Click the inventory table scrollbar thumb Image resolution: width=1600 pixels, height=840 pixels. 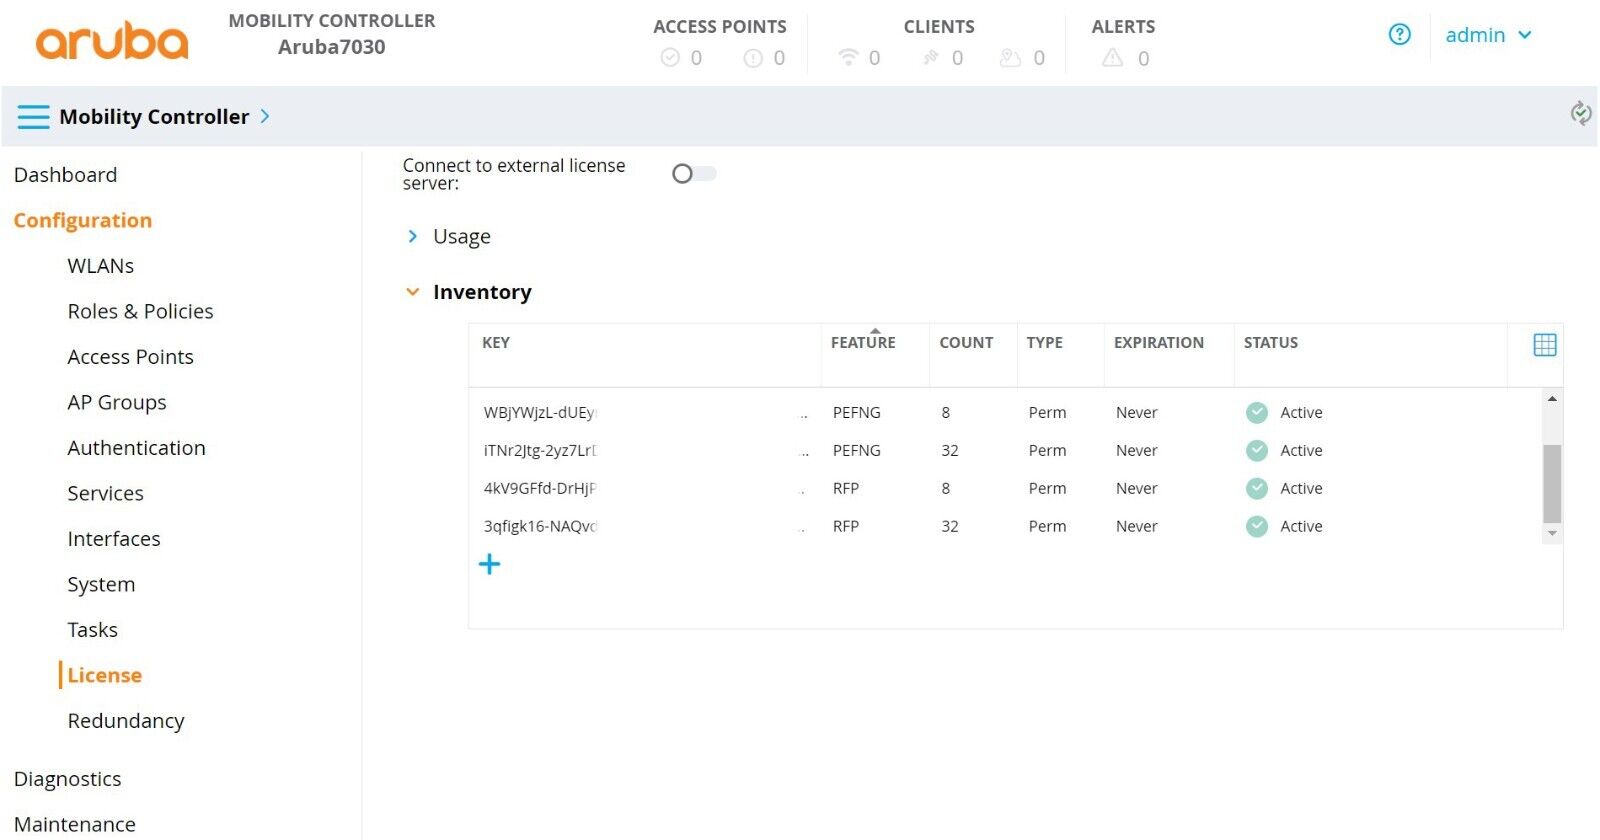click(1551, 484)
